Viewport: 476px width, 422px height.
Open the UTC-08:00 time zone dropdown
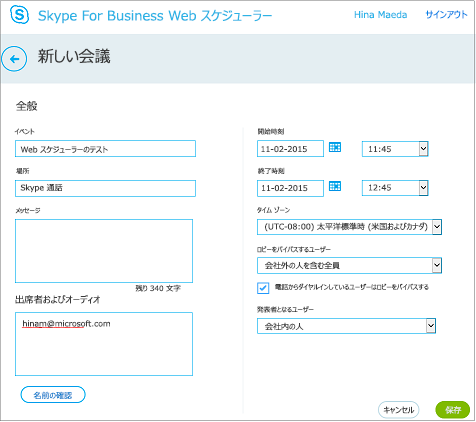(x=349, y=227)
